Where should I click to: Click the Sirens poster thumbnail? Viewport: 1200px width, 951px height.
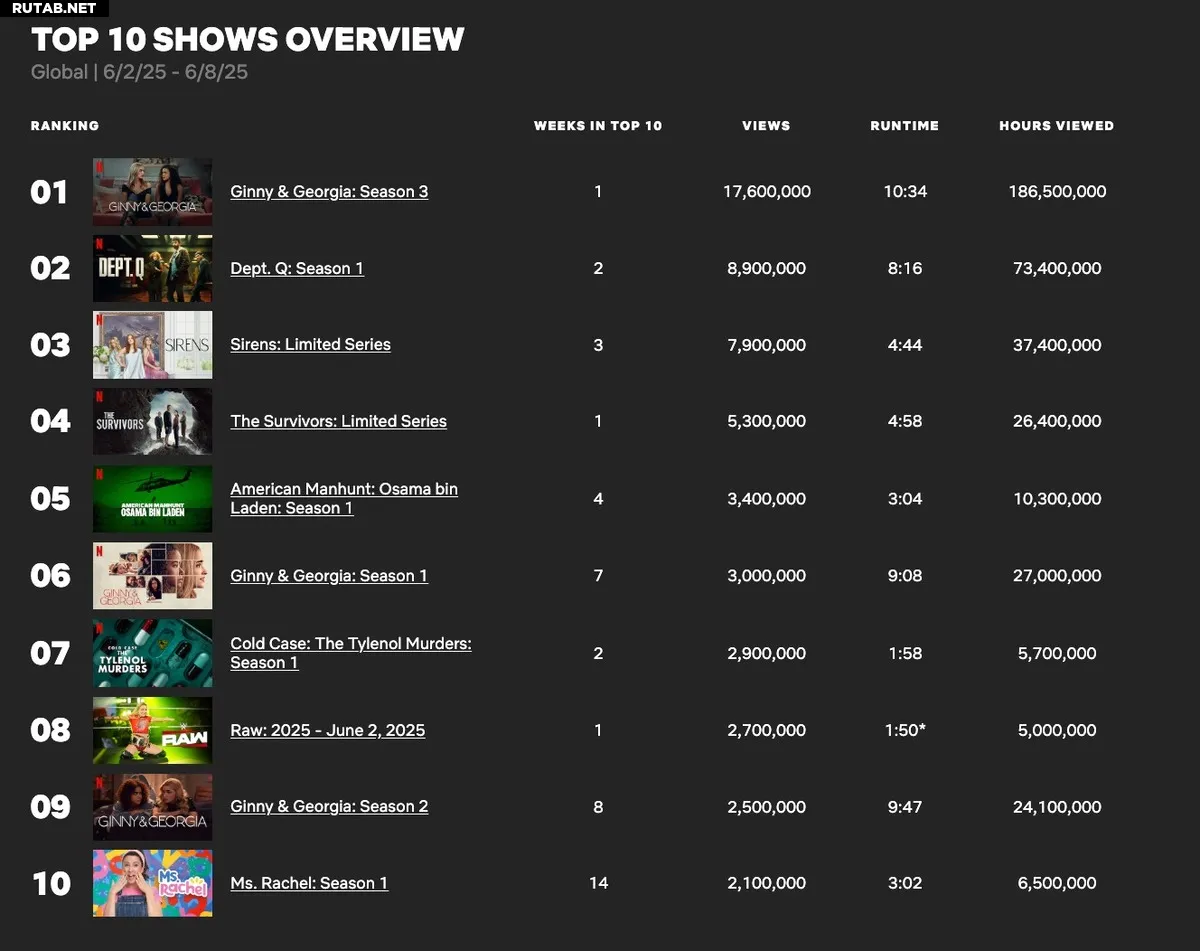click(152, 345)
